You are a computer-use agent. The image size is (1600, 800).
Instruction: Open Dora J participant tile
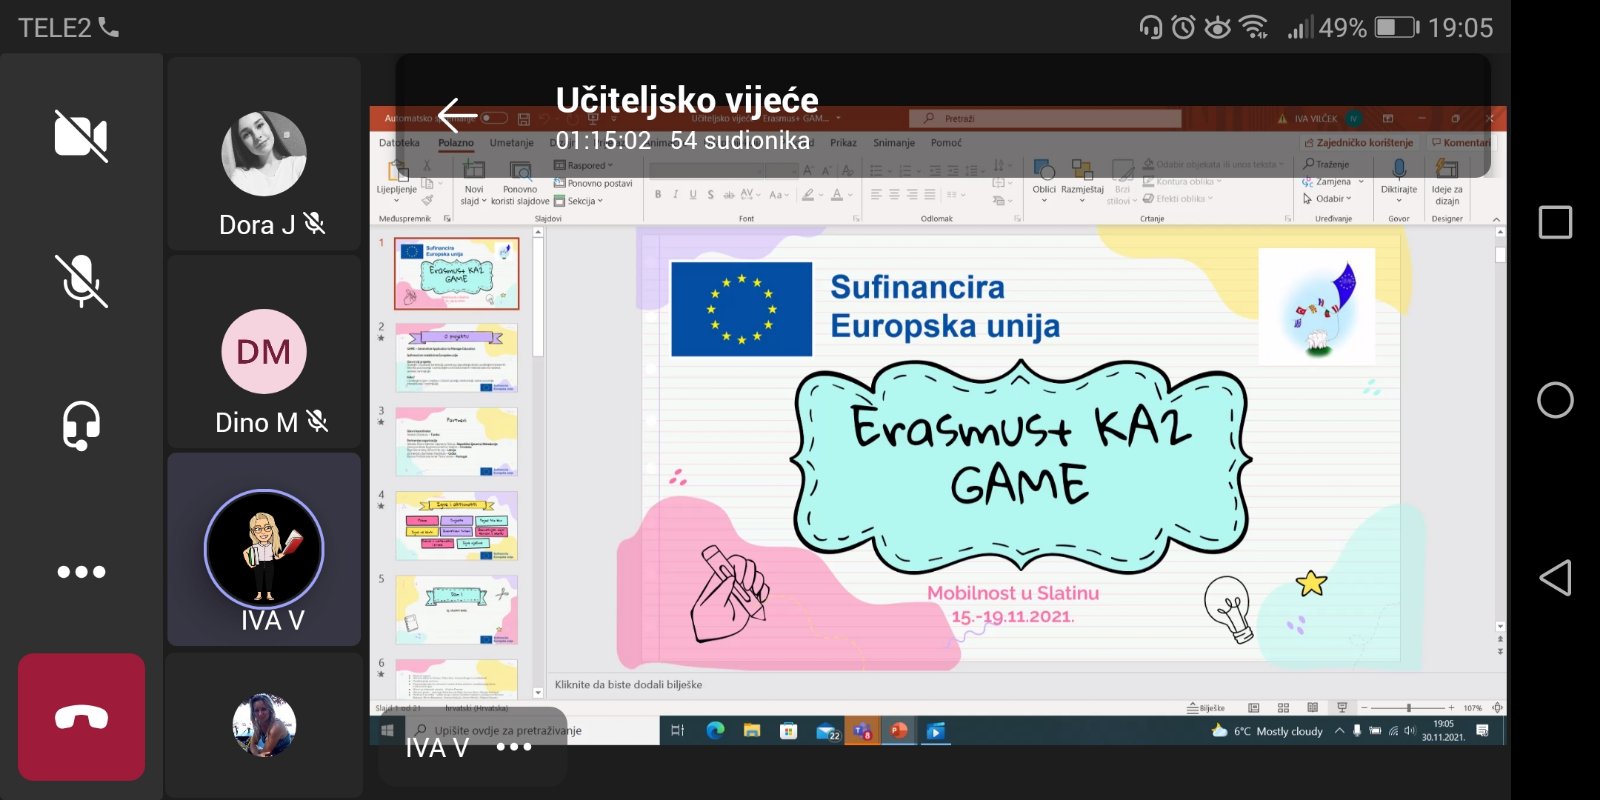pos(264,154)
